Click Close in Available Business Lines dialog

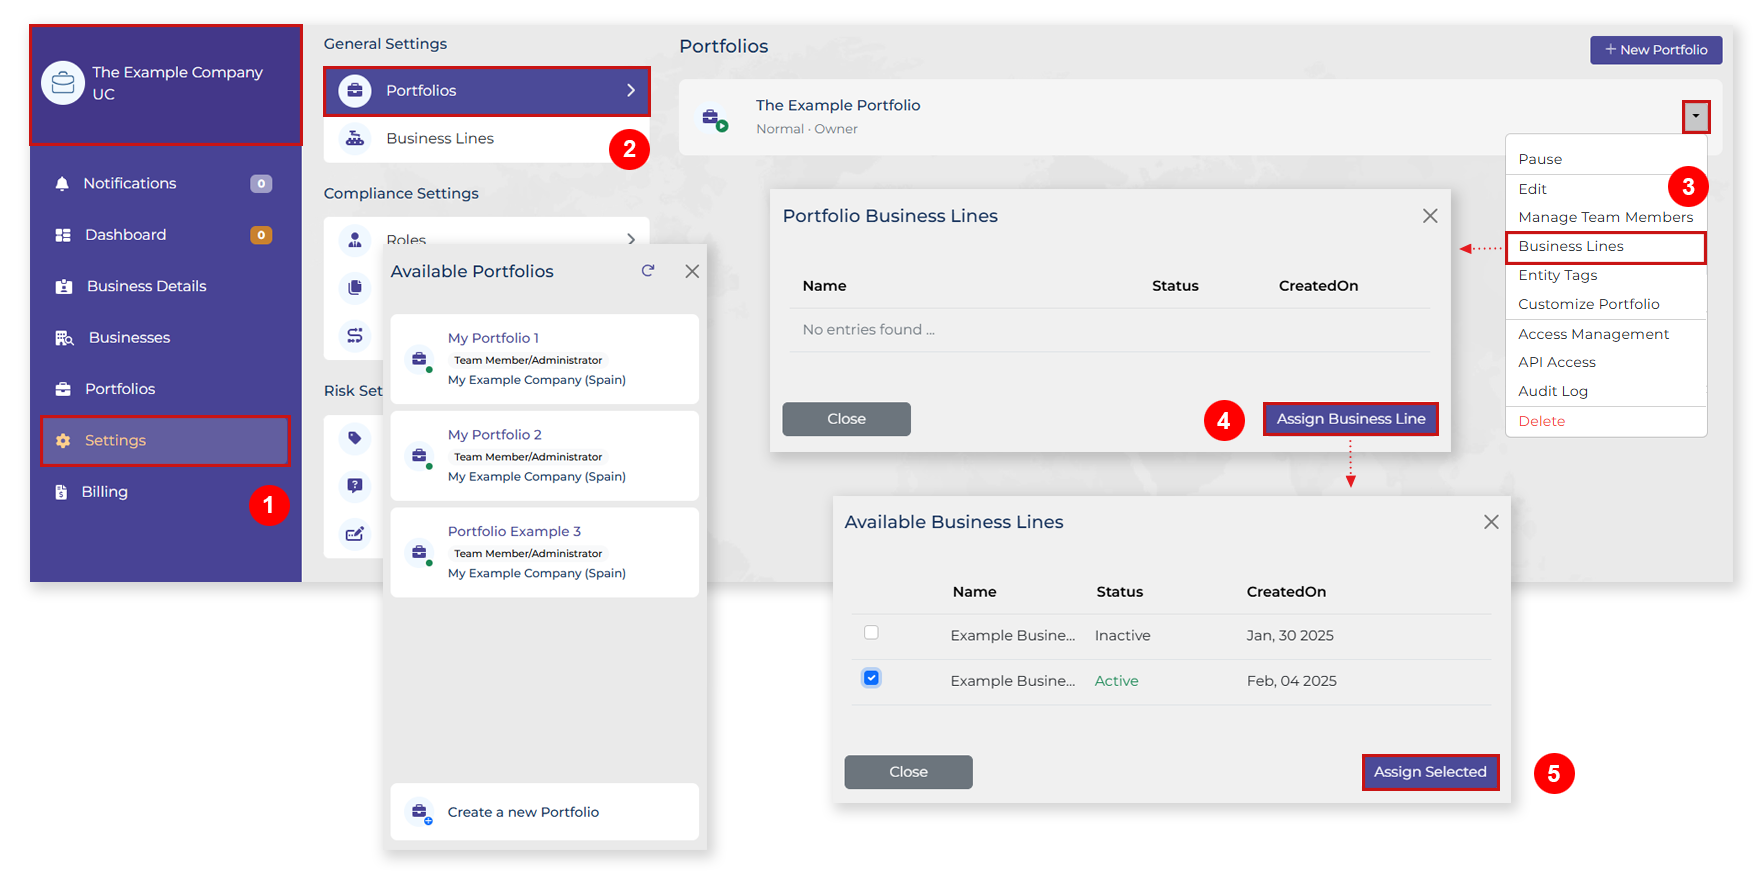(x=908, y=772)
